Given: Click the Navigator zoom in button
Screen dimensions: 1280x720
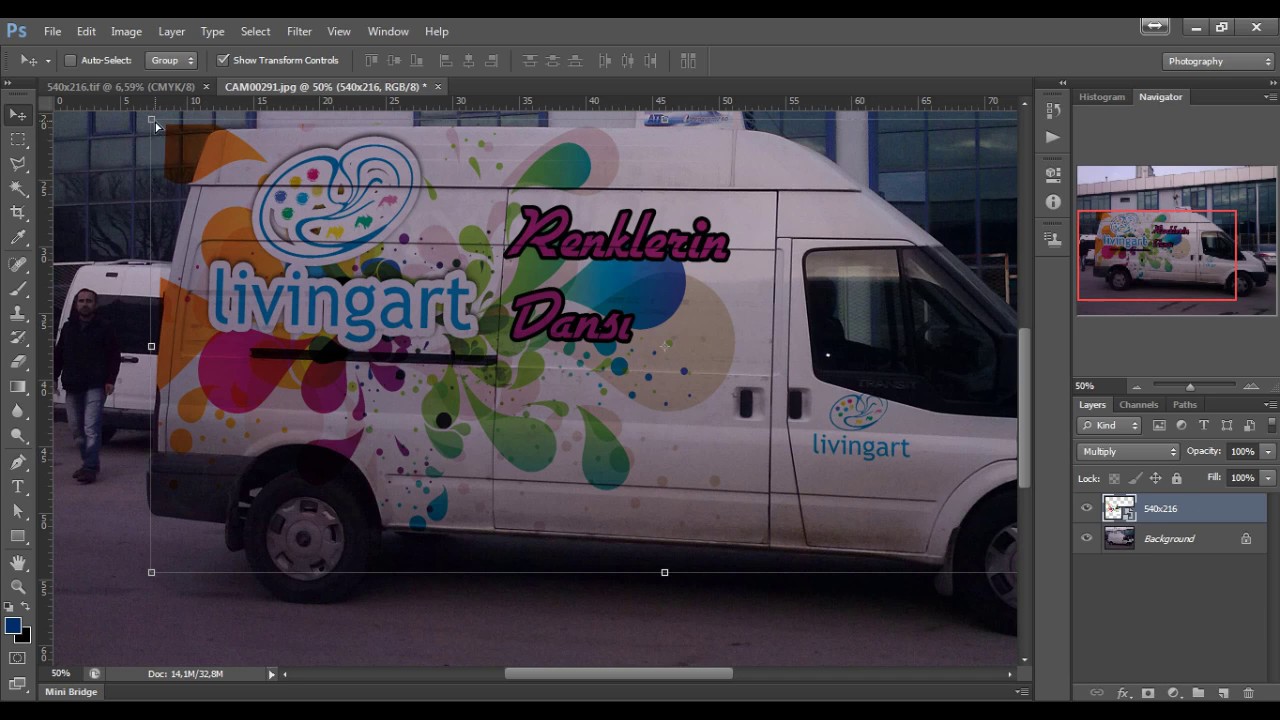Looking at the screenshot, I should pos(1251,386).
